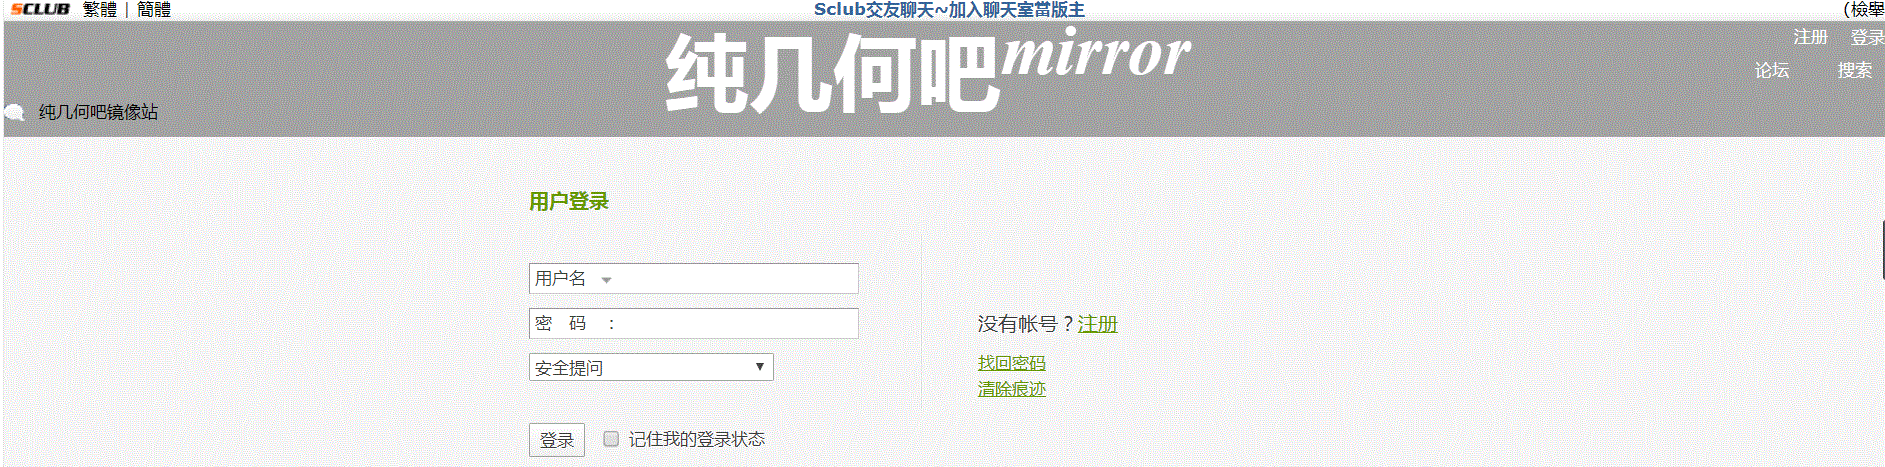Open the 搜索 nav item
Viewport: 1885px width, 467px height.
tap(1854, 70)
